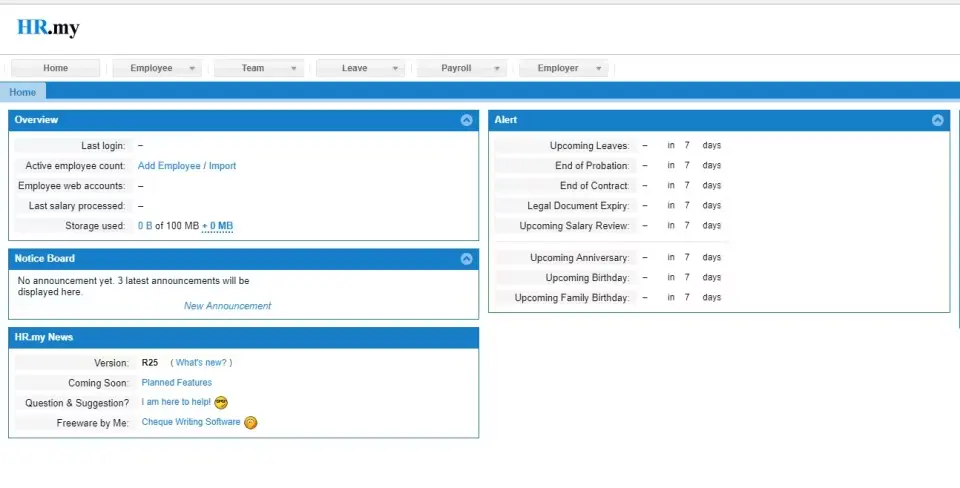
Task: Open the New Announcement link
Action: [227, 306]
